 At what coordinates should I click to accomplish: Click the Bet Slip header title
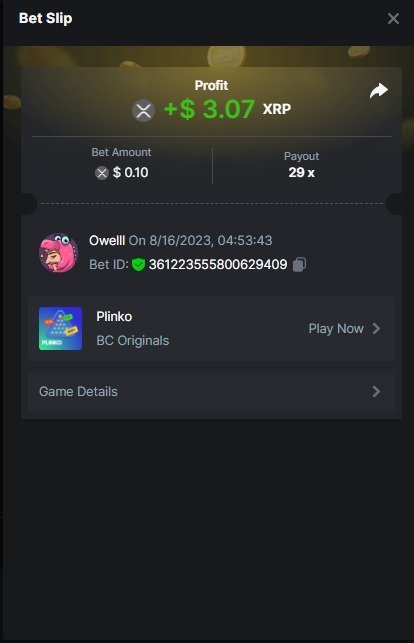[x=45, y=18]
